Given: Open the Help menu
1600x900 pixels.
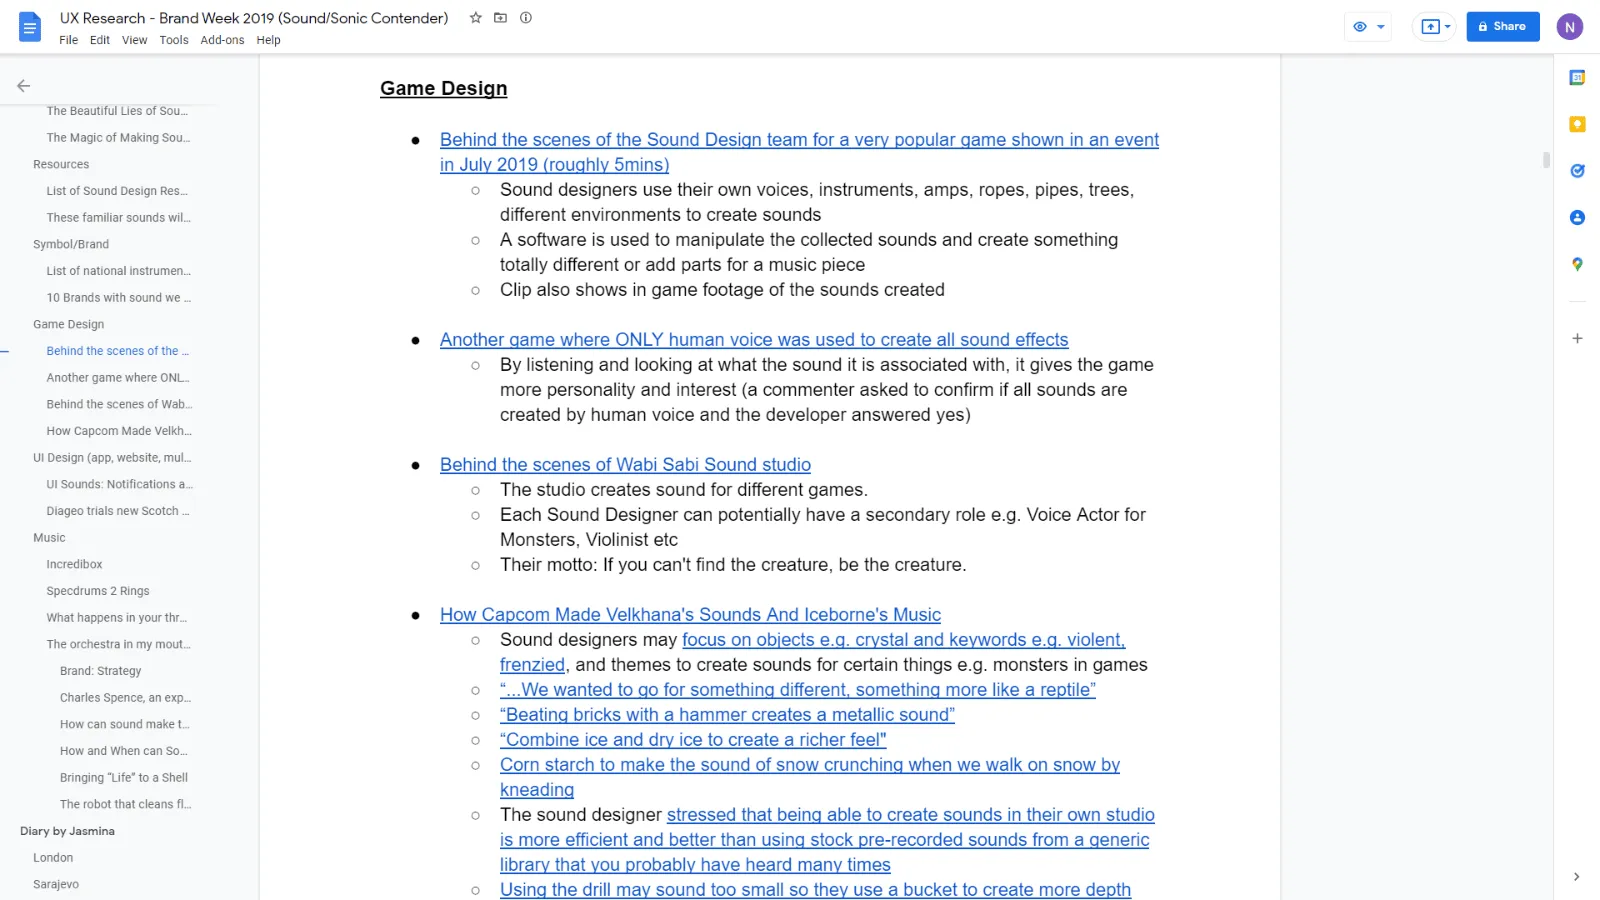Looking at the screenshot, I should (268, 40).
